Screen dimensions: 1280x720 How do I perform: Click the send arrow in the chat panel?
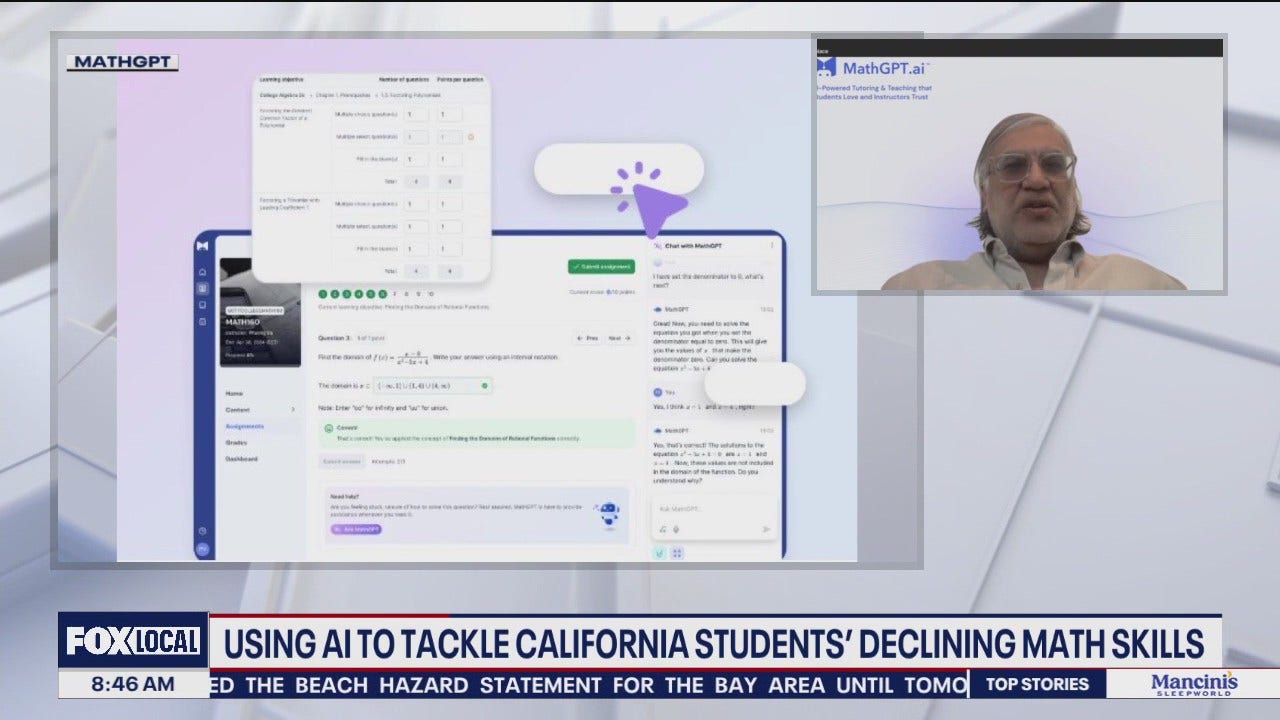[768, 527]
